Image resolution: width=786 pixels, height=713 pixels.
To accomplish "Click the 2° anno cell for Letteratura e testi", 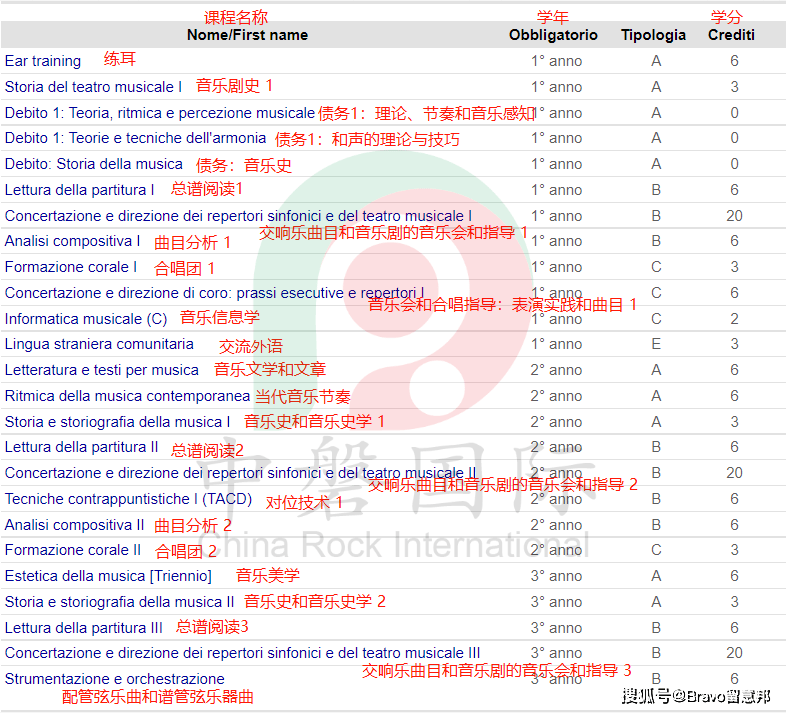I will (x=556, y=370).
